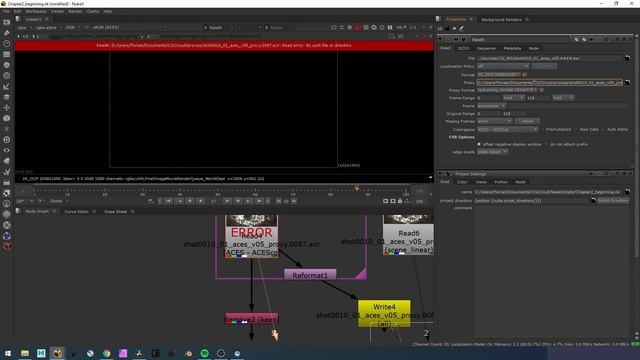Launch Chrome from the taskbar
Image resolution: width=640 pixels, height=360 pixels.
click(x=107, y=353)
